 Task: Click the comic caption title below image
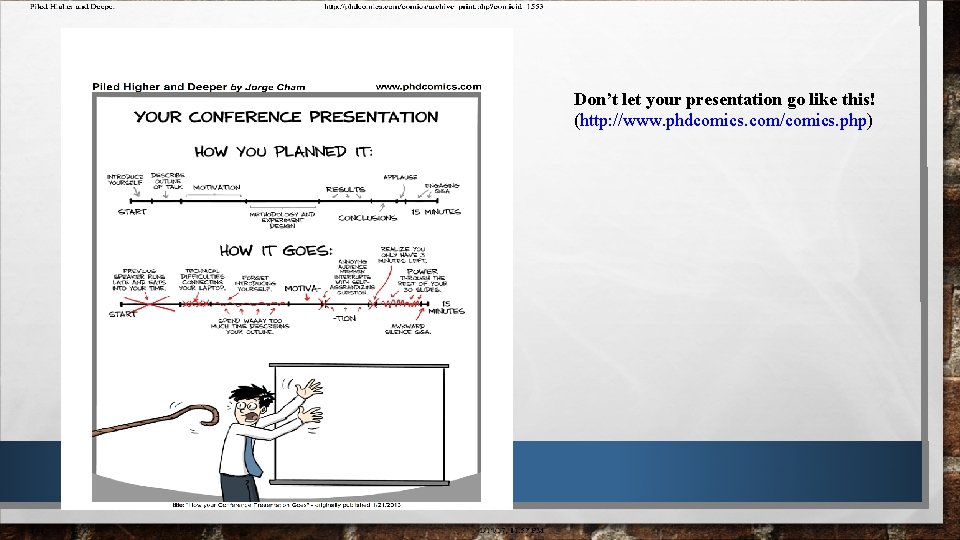pos(287,505)
